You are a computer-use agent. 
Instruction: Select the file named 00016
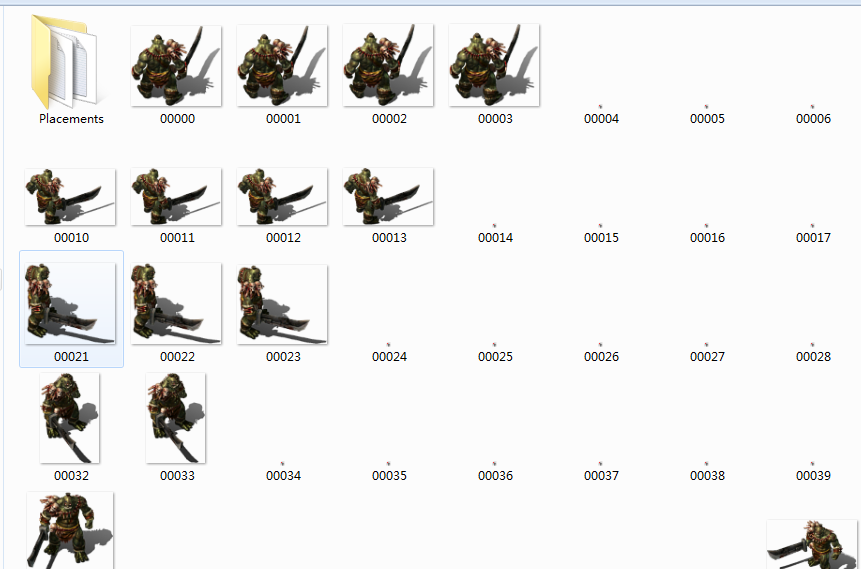(707, 238)
